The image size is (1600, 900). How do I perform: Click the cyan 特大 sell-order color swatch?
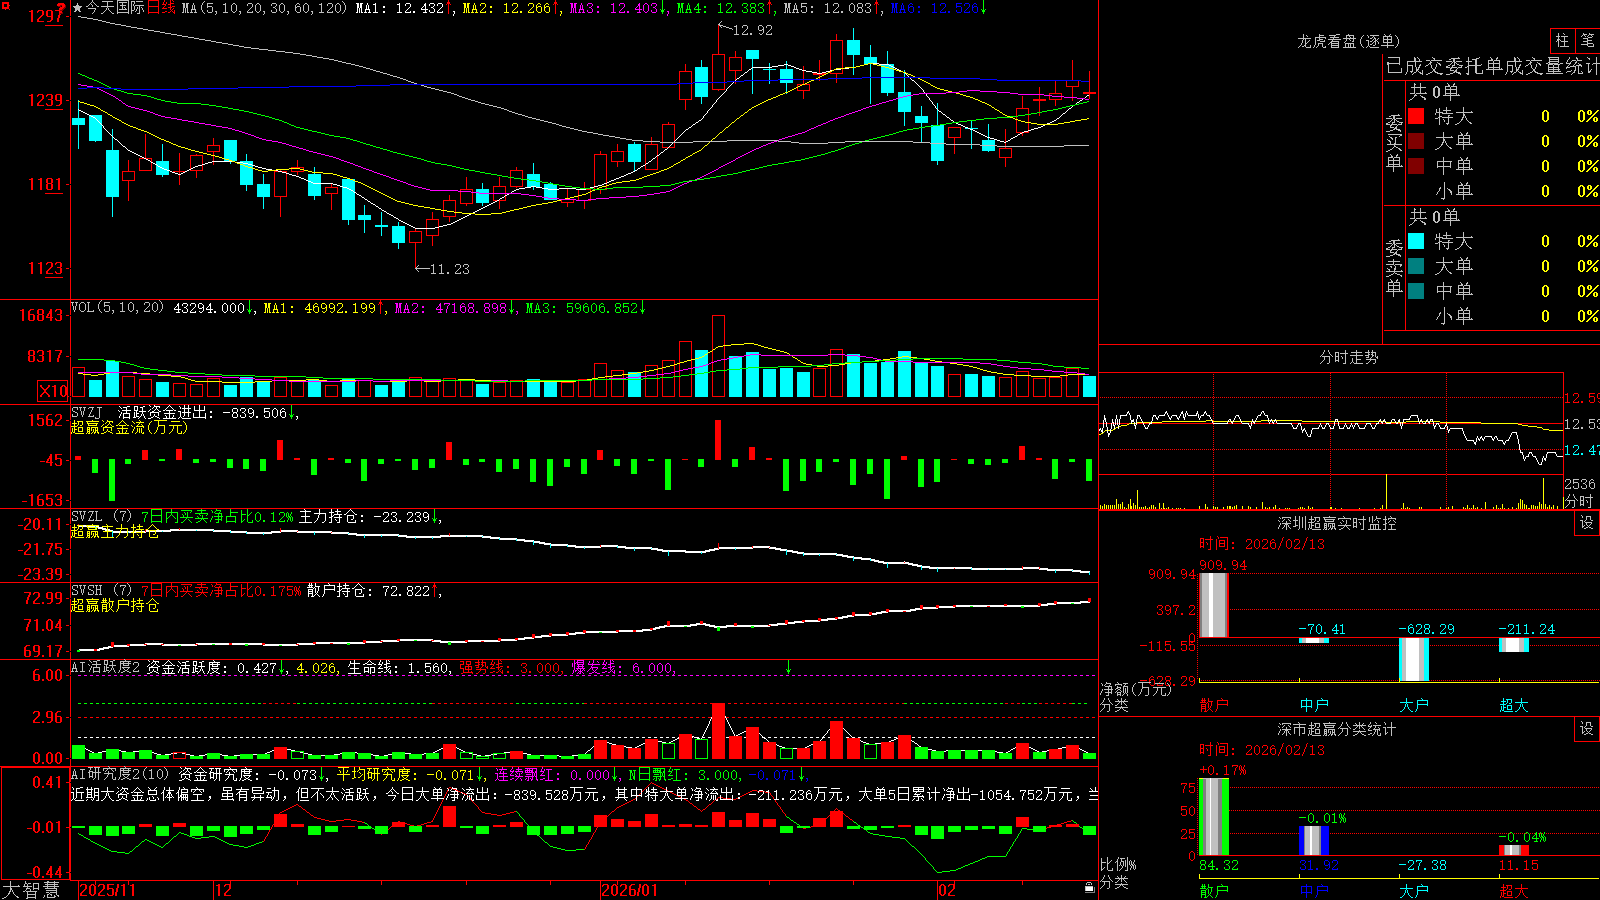(x=1416, y=241)
